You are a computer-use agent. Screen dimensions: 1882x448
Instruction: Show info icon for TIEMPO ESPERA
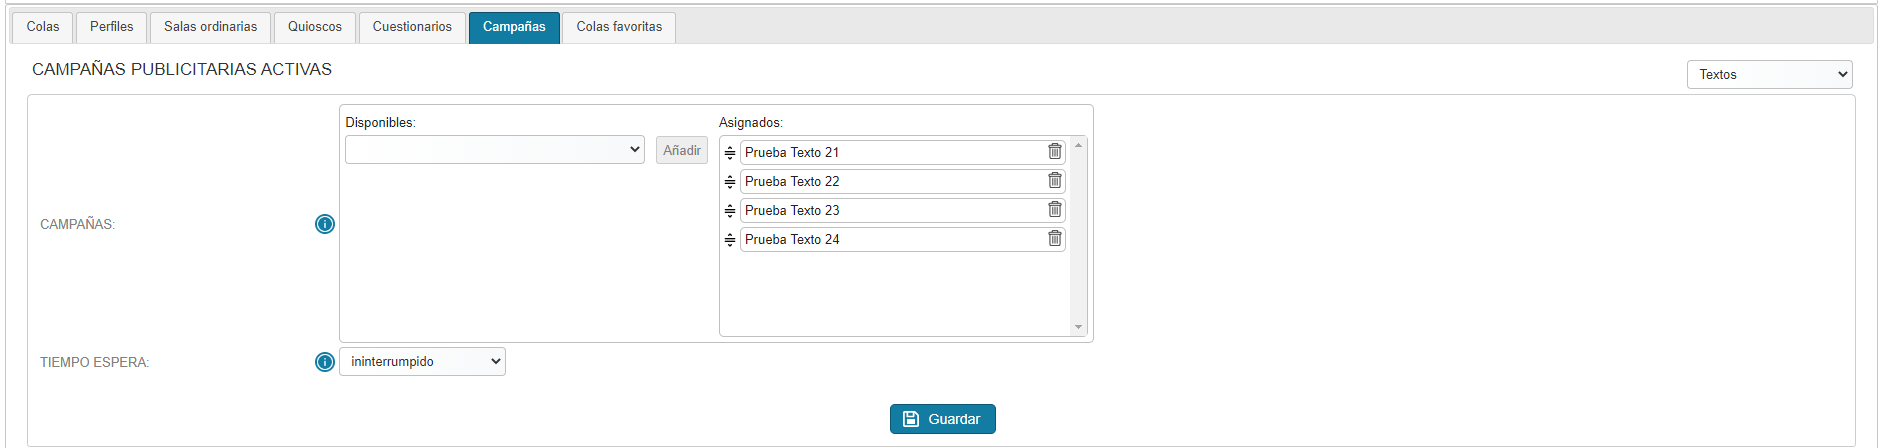(325, 362)
